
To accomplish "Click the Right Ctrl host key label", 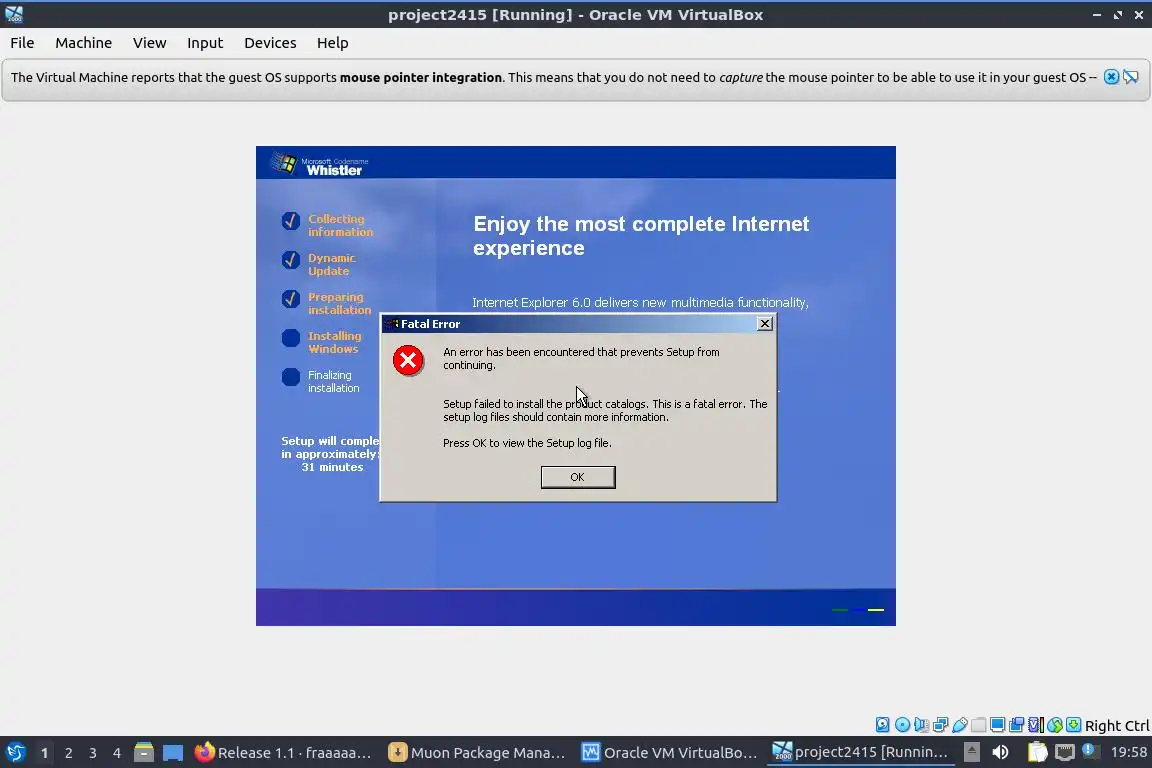I will [x=1117, y=726].
